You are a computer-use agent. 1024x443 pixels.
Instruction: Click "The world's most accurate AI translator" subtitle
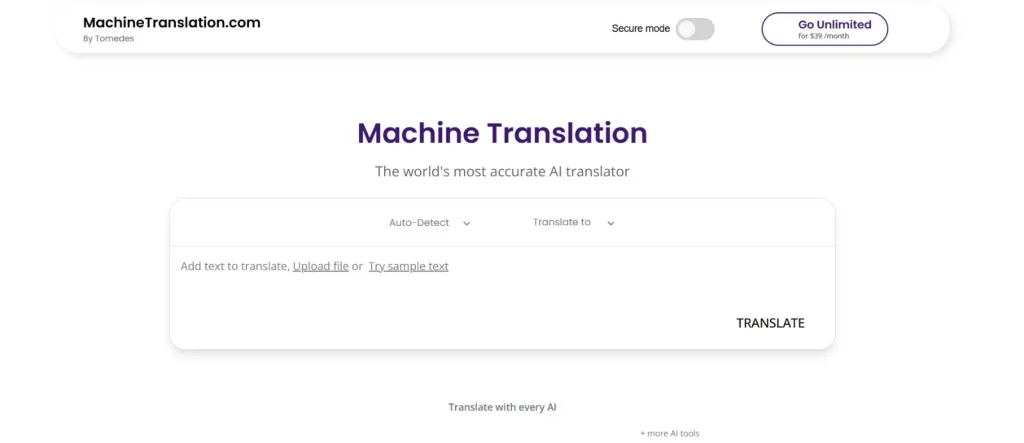pos(502,171)
